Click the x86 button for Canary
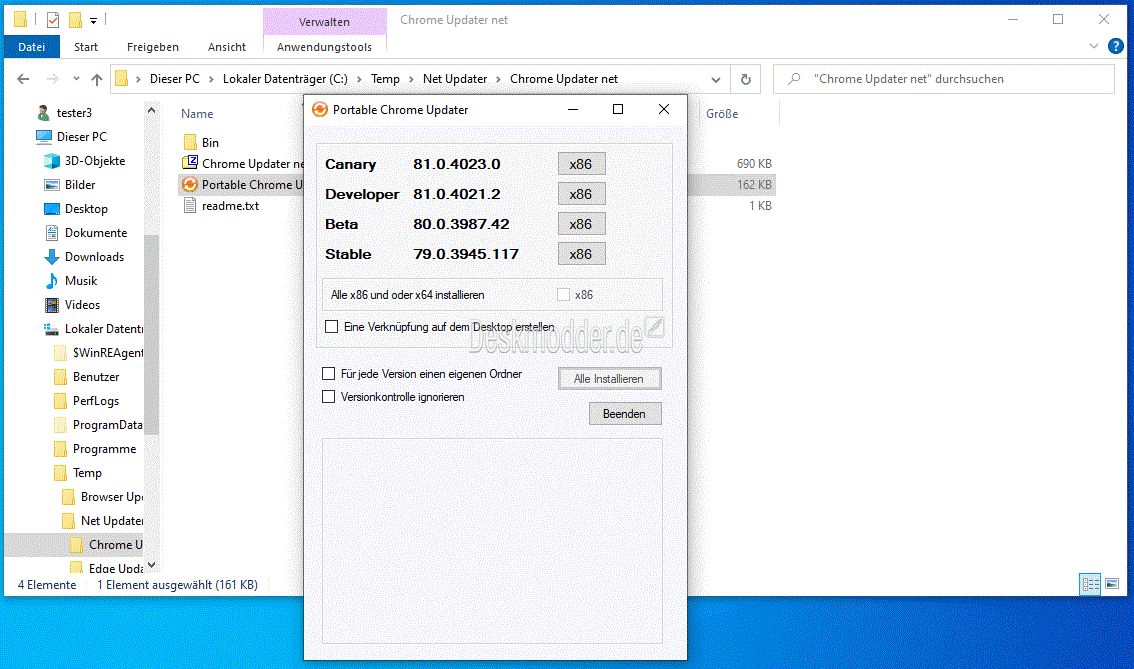 581,164
